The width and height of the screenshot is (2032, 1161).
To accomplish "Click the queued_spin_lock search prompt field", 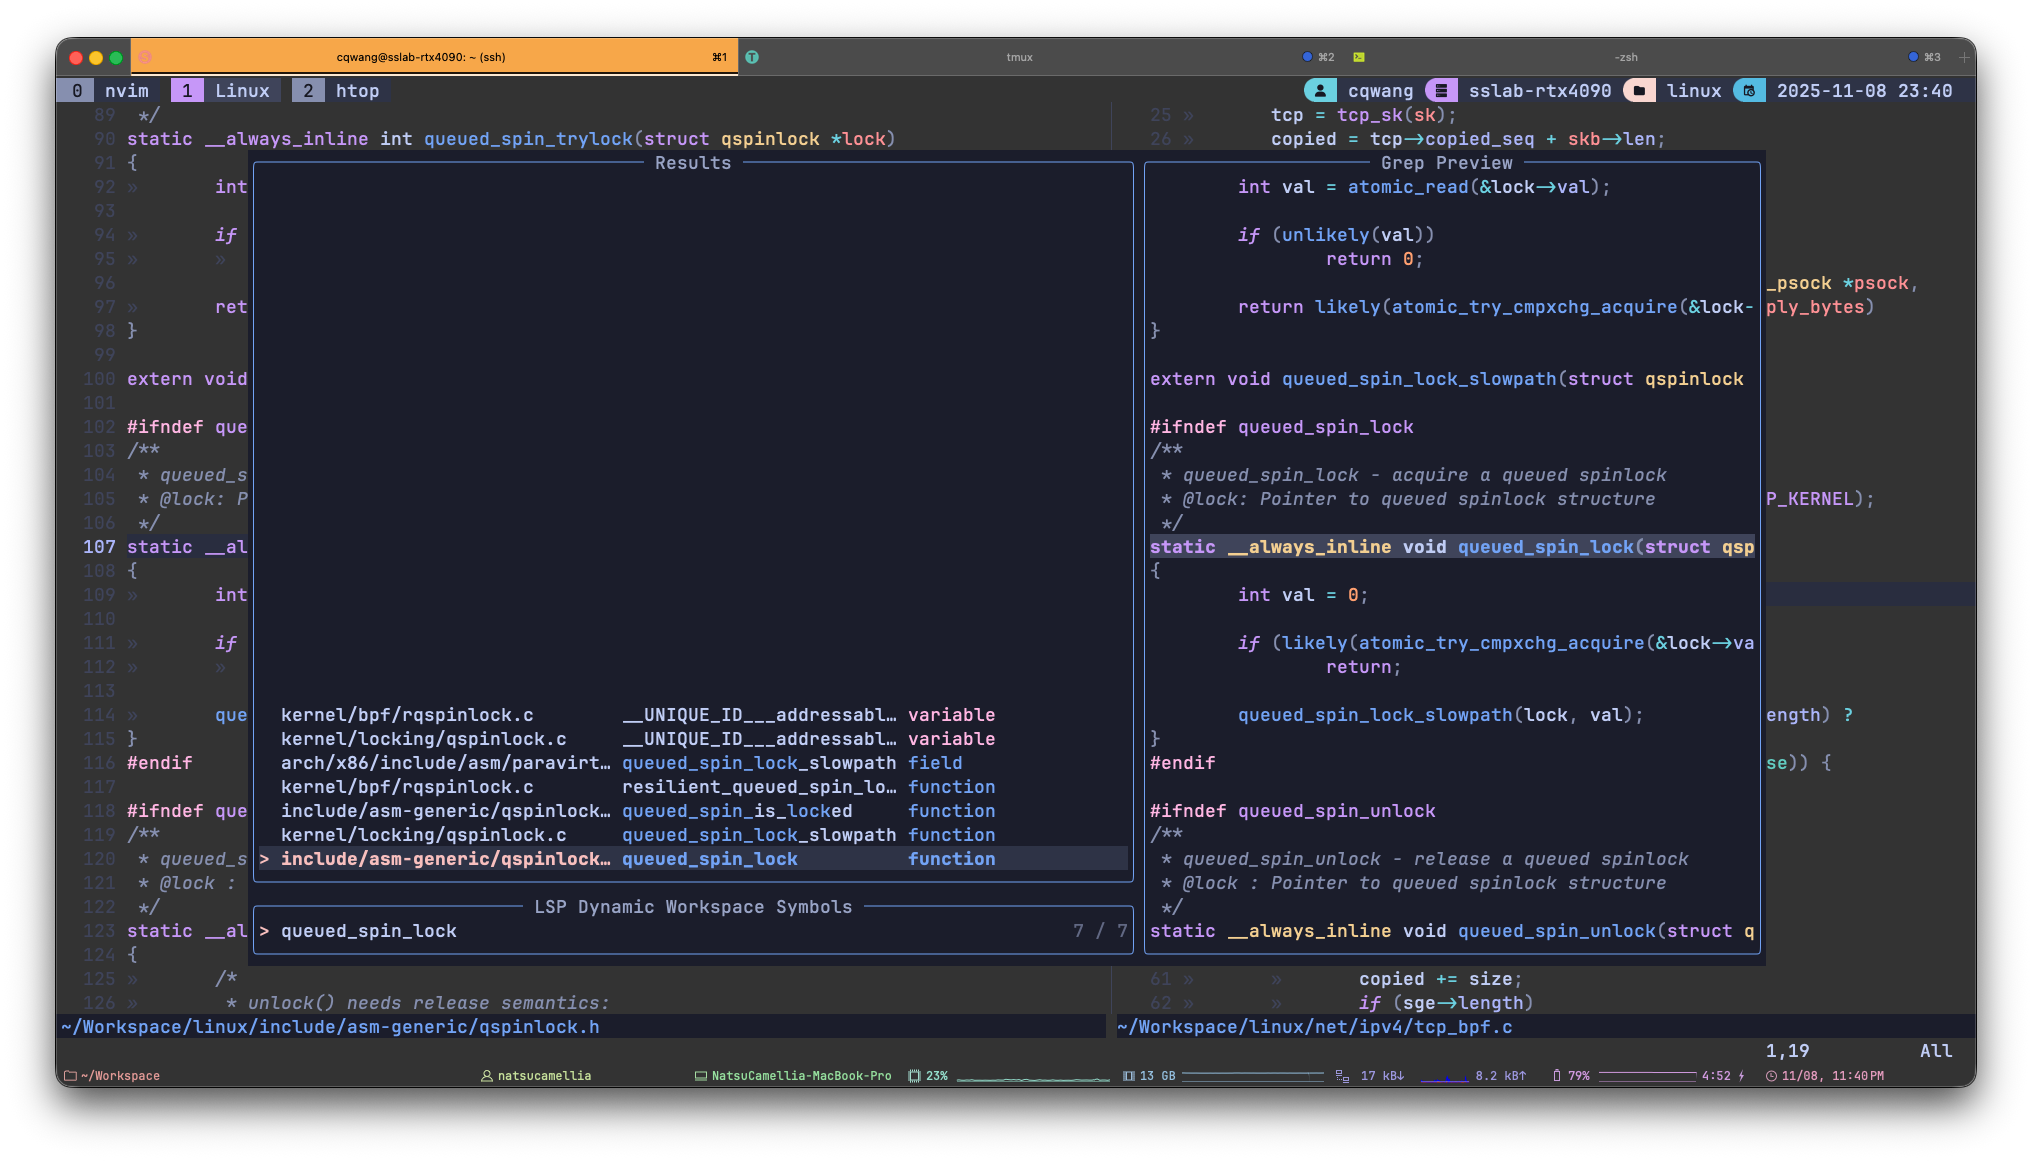I will click(x=369, y=930).
